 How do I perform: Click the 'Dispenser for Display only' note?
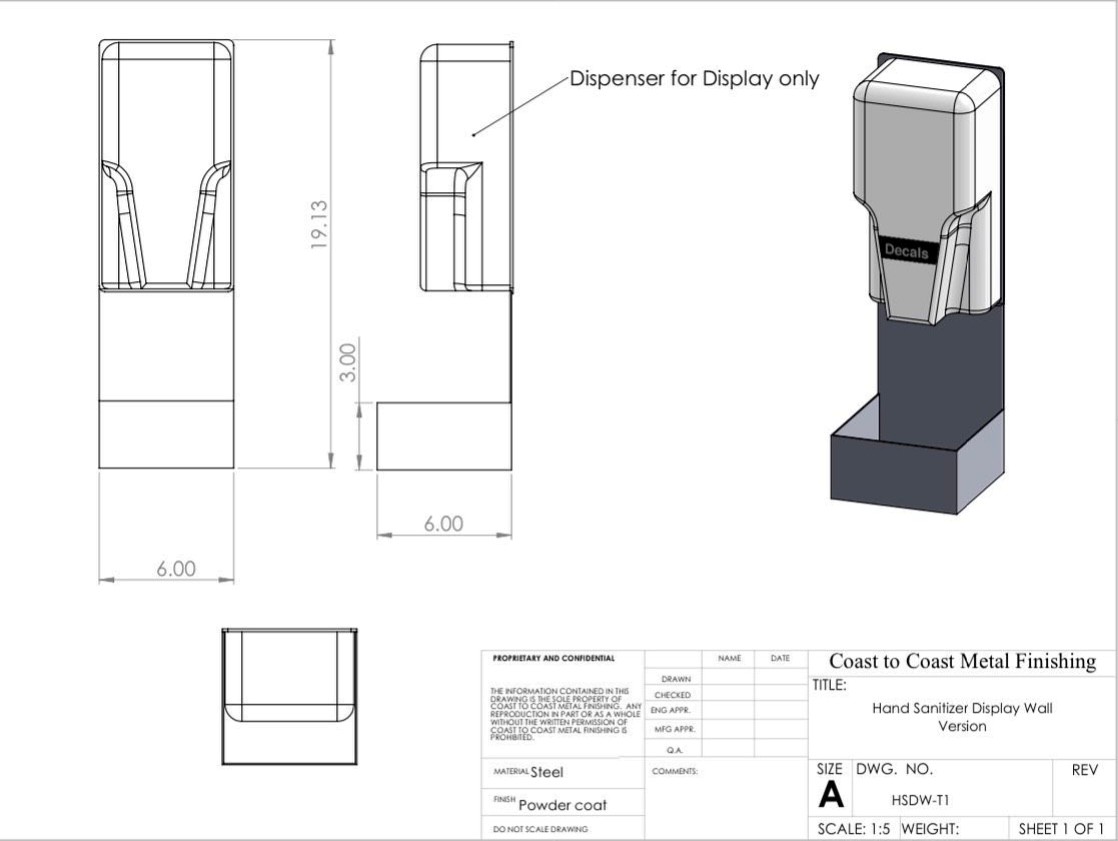694,79
